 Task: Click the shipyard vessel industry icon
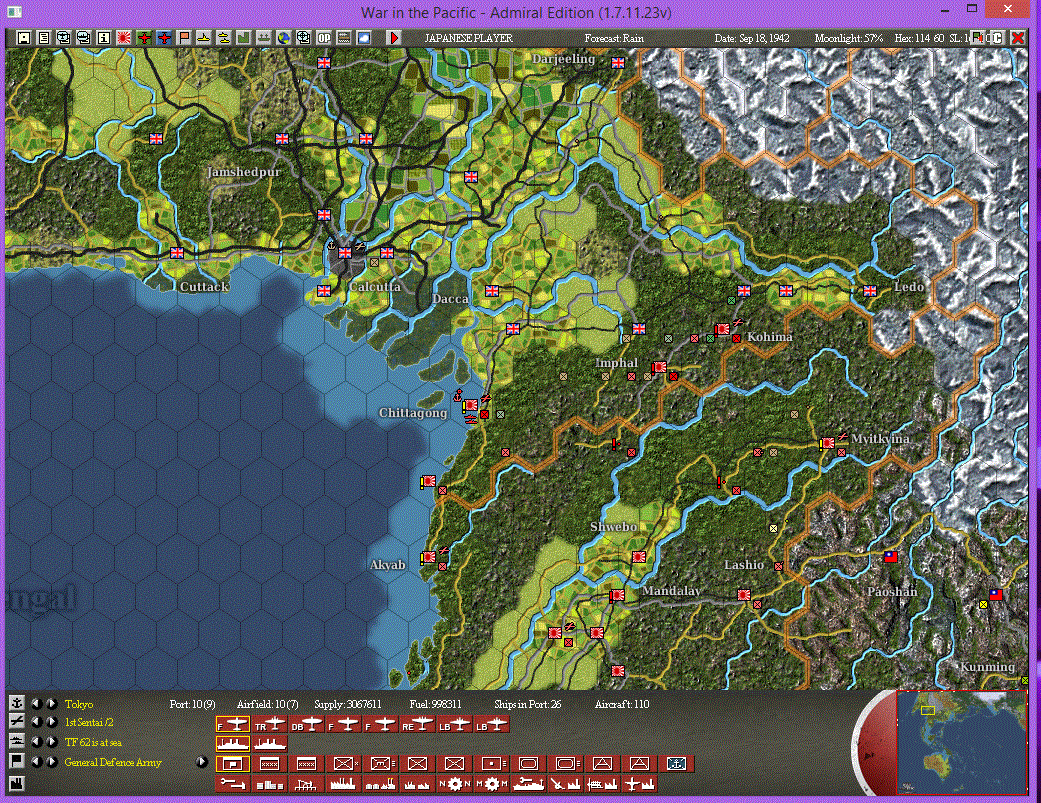point(528,784)
